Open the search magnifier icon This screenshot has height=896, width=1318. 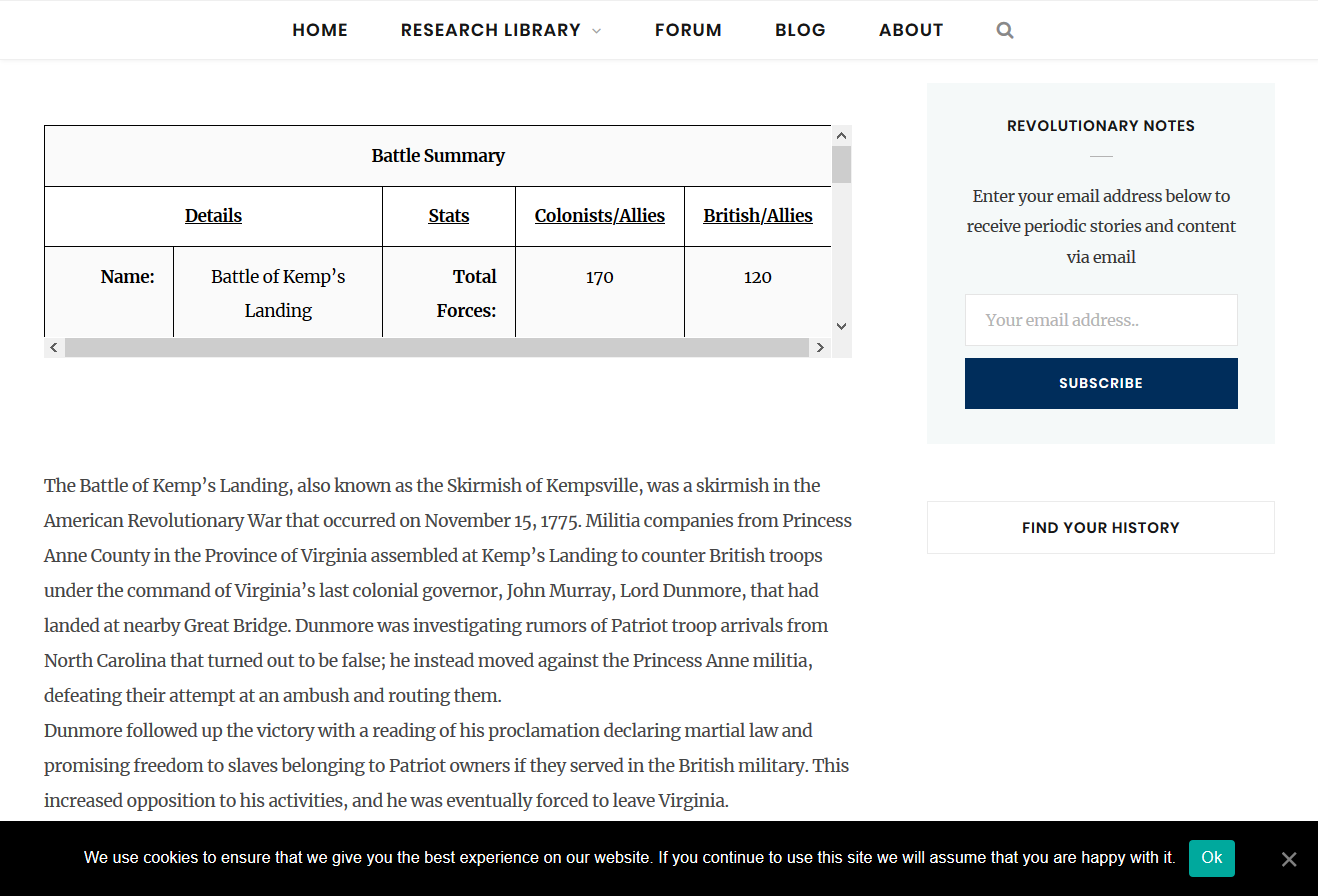coord(1005,30)
